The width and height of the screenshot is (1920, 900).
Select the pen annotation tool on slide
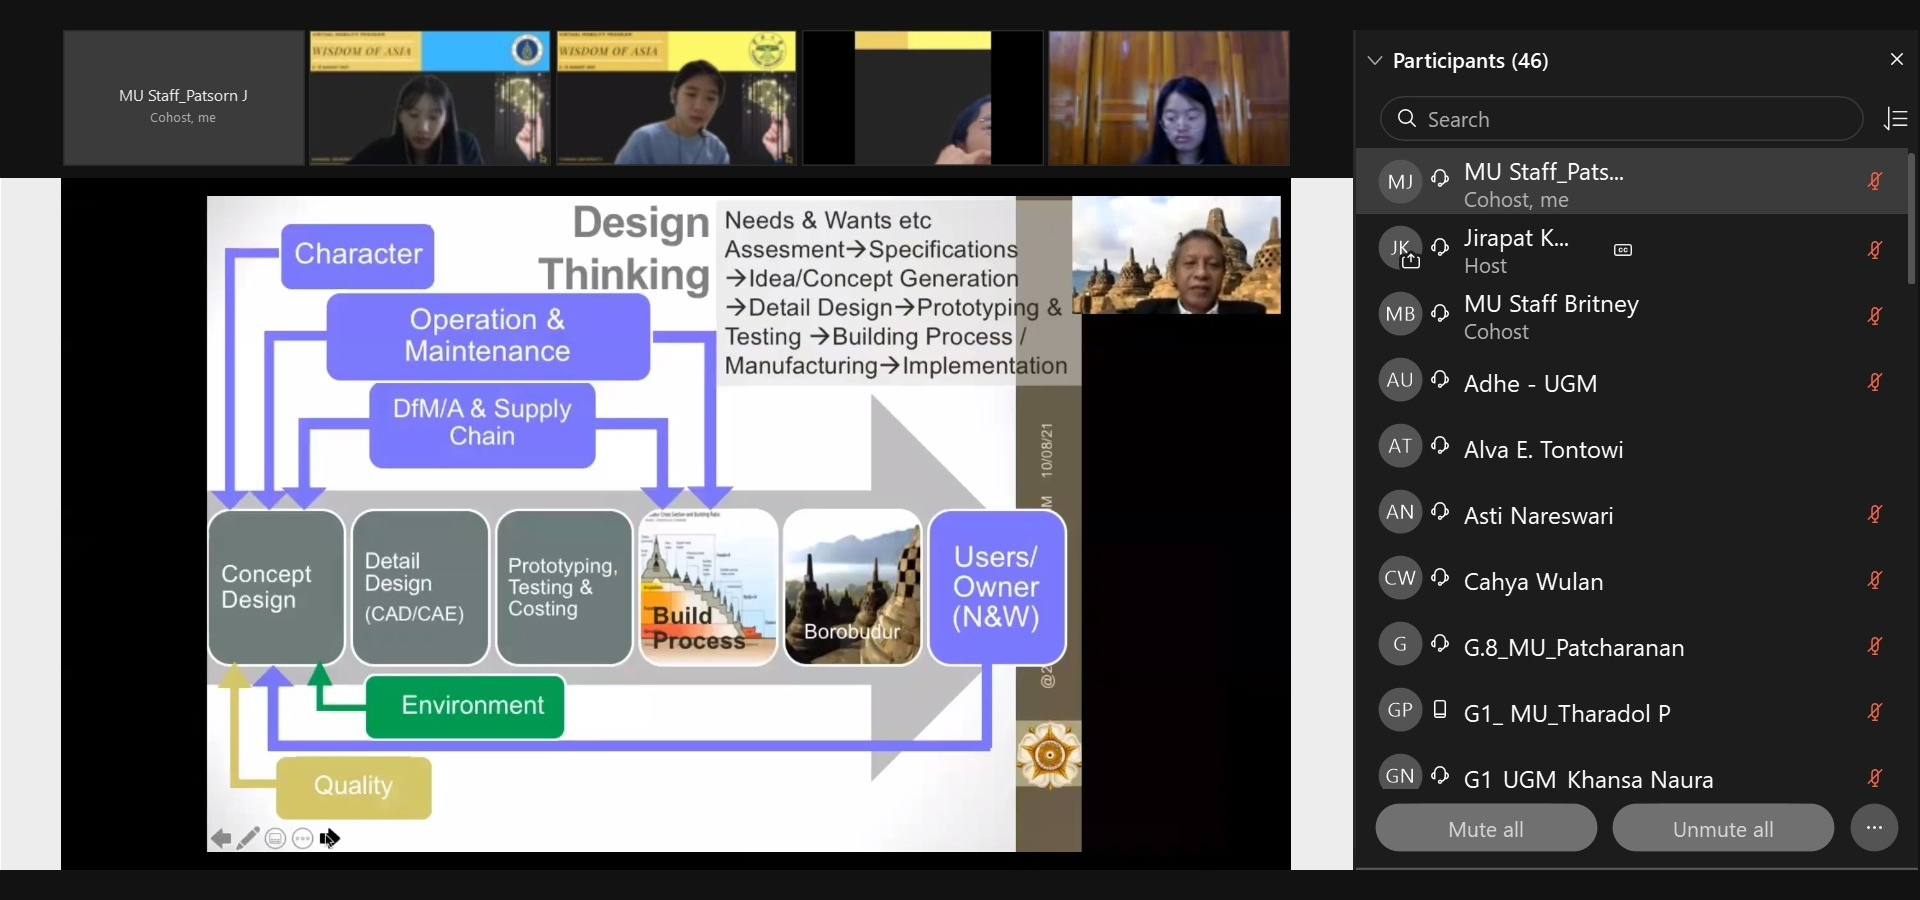[x=248, y=838]
